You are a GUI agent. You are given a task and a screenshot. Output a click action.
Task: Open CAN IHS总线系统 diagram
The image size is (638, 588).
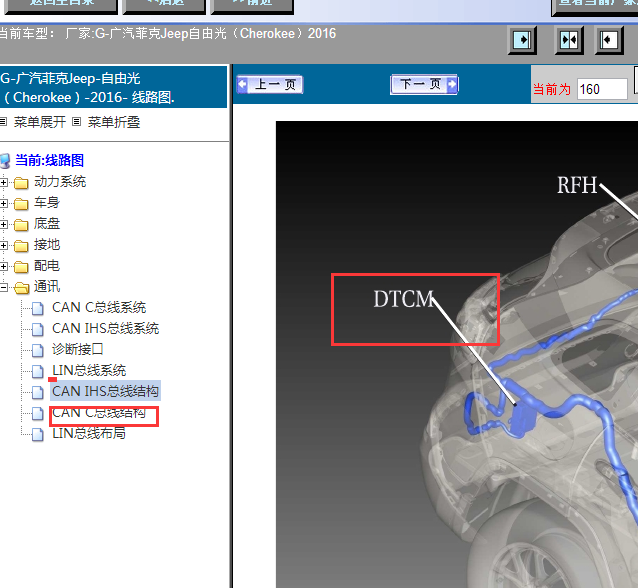(x=105, y=328)
